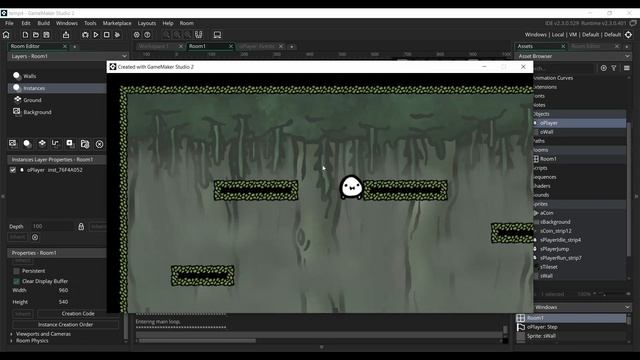Viewport: 640px width, 360px height.
Task: Close the Room1 tab
Action: point(231,46)
